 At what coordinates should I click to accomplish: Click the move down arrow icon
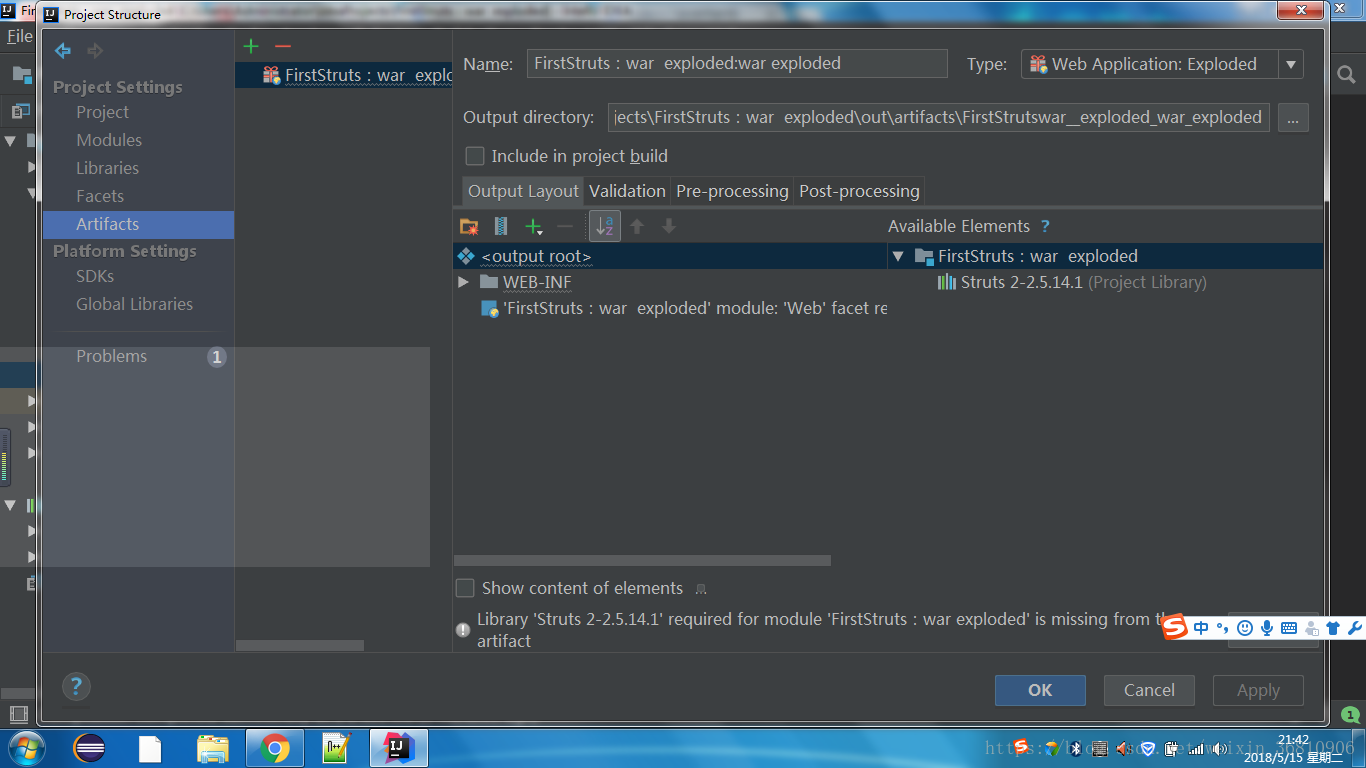point(669,226)
